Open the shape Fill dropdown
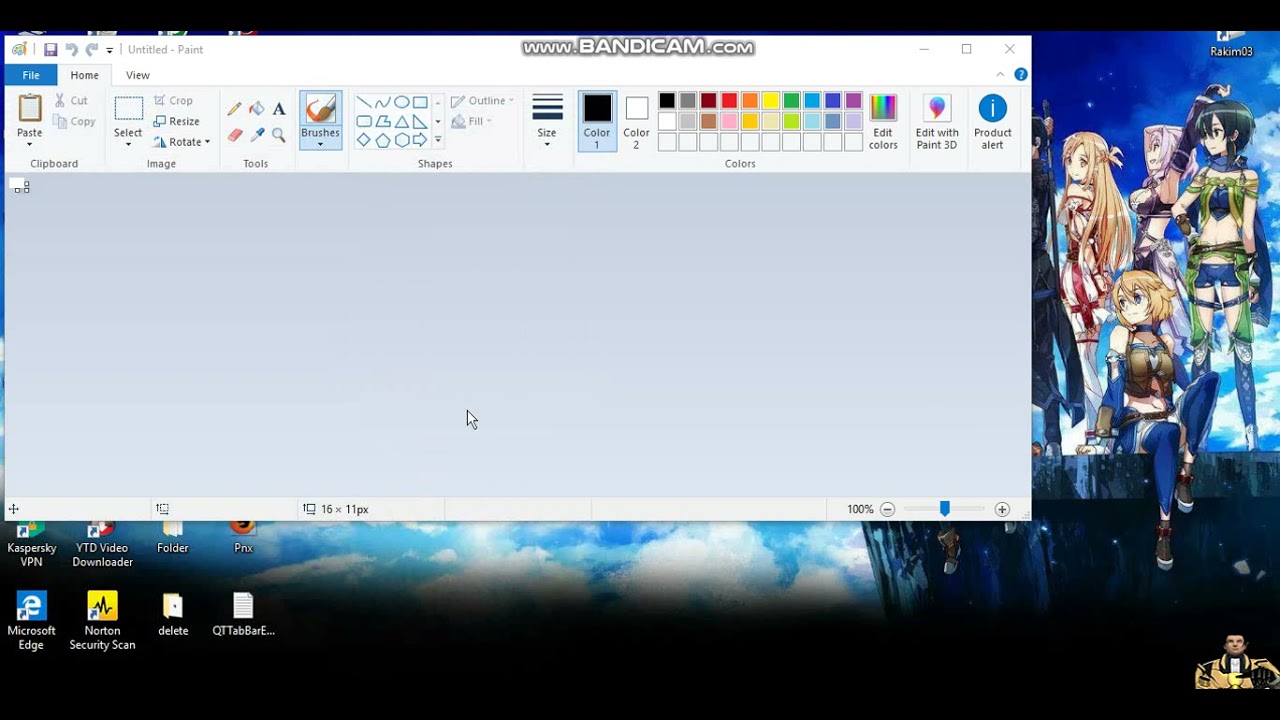This screenshot has height=720, width=1280. click(x=472, y=121)
